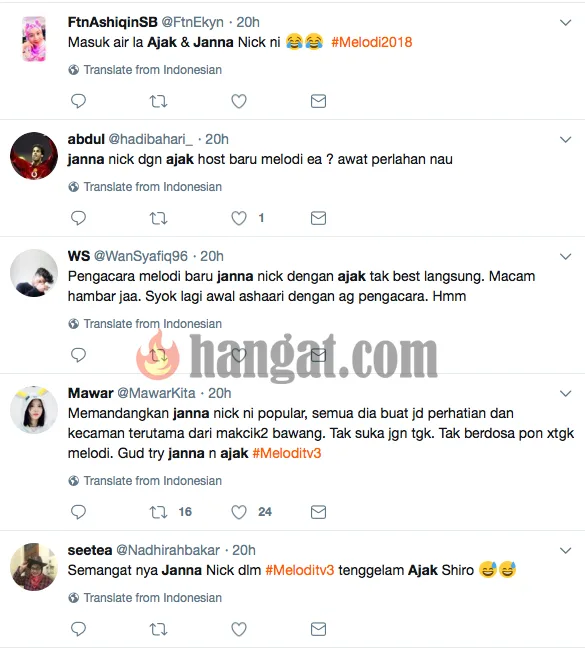Like abdul's tweet with 1 like

pos(239,218)
